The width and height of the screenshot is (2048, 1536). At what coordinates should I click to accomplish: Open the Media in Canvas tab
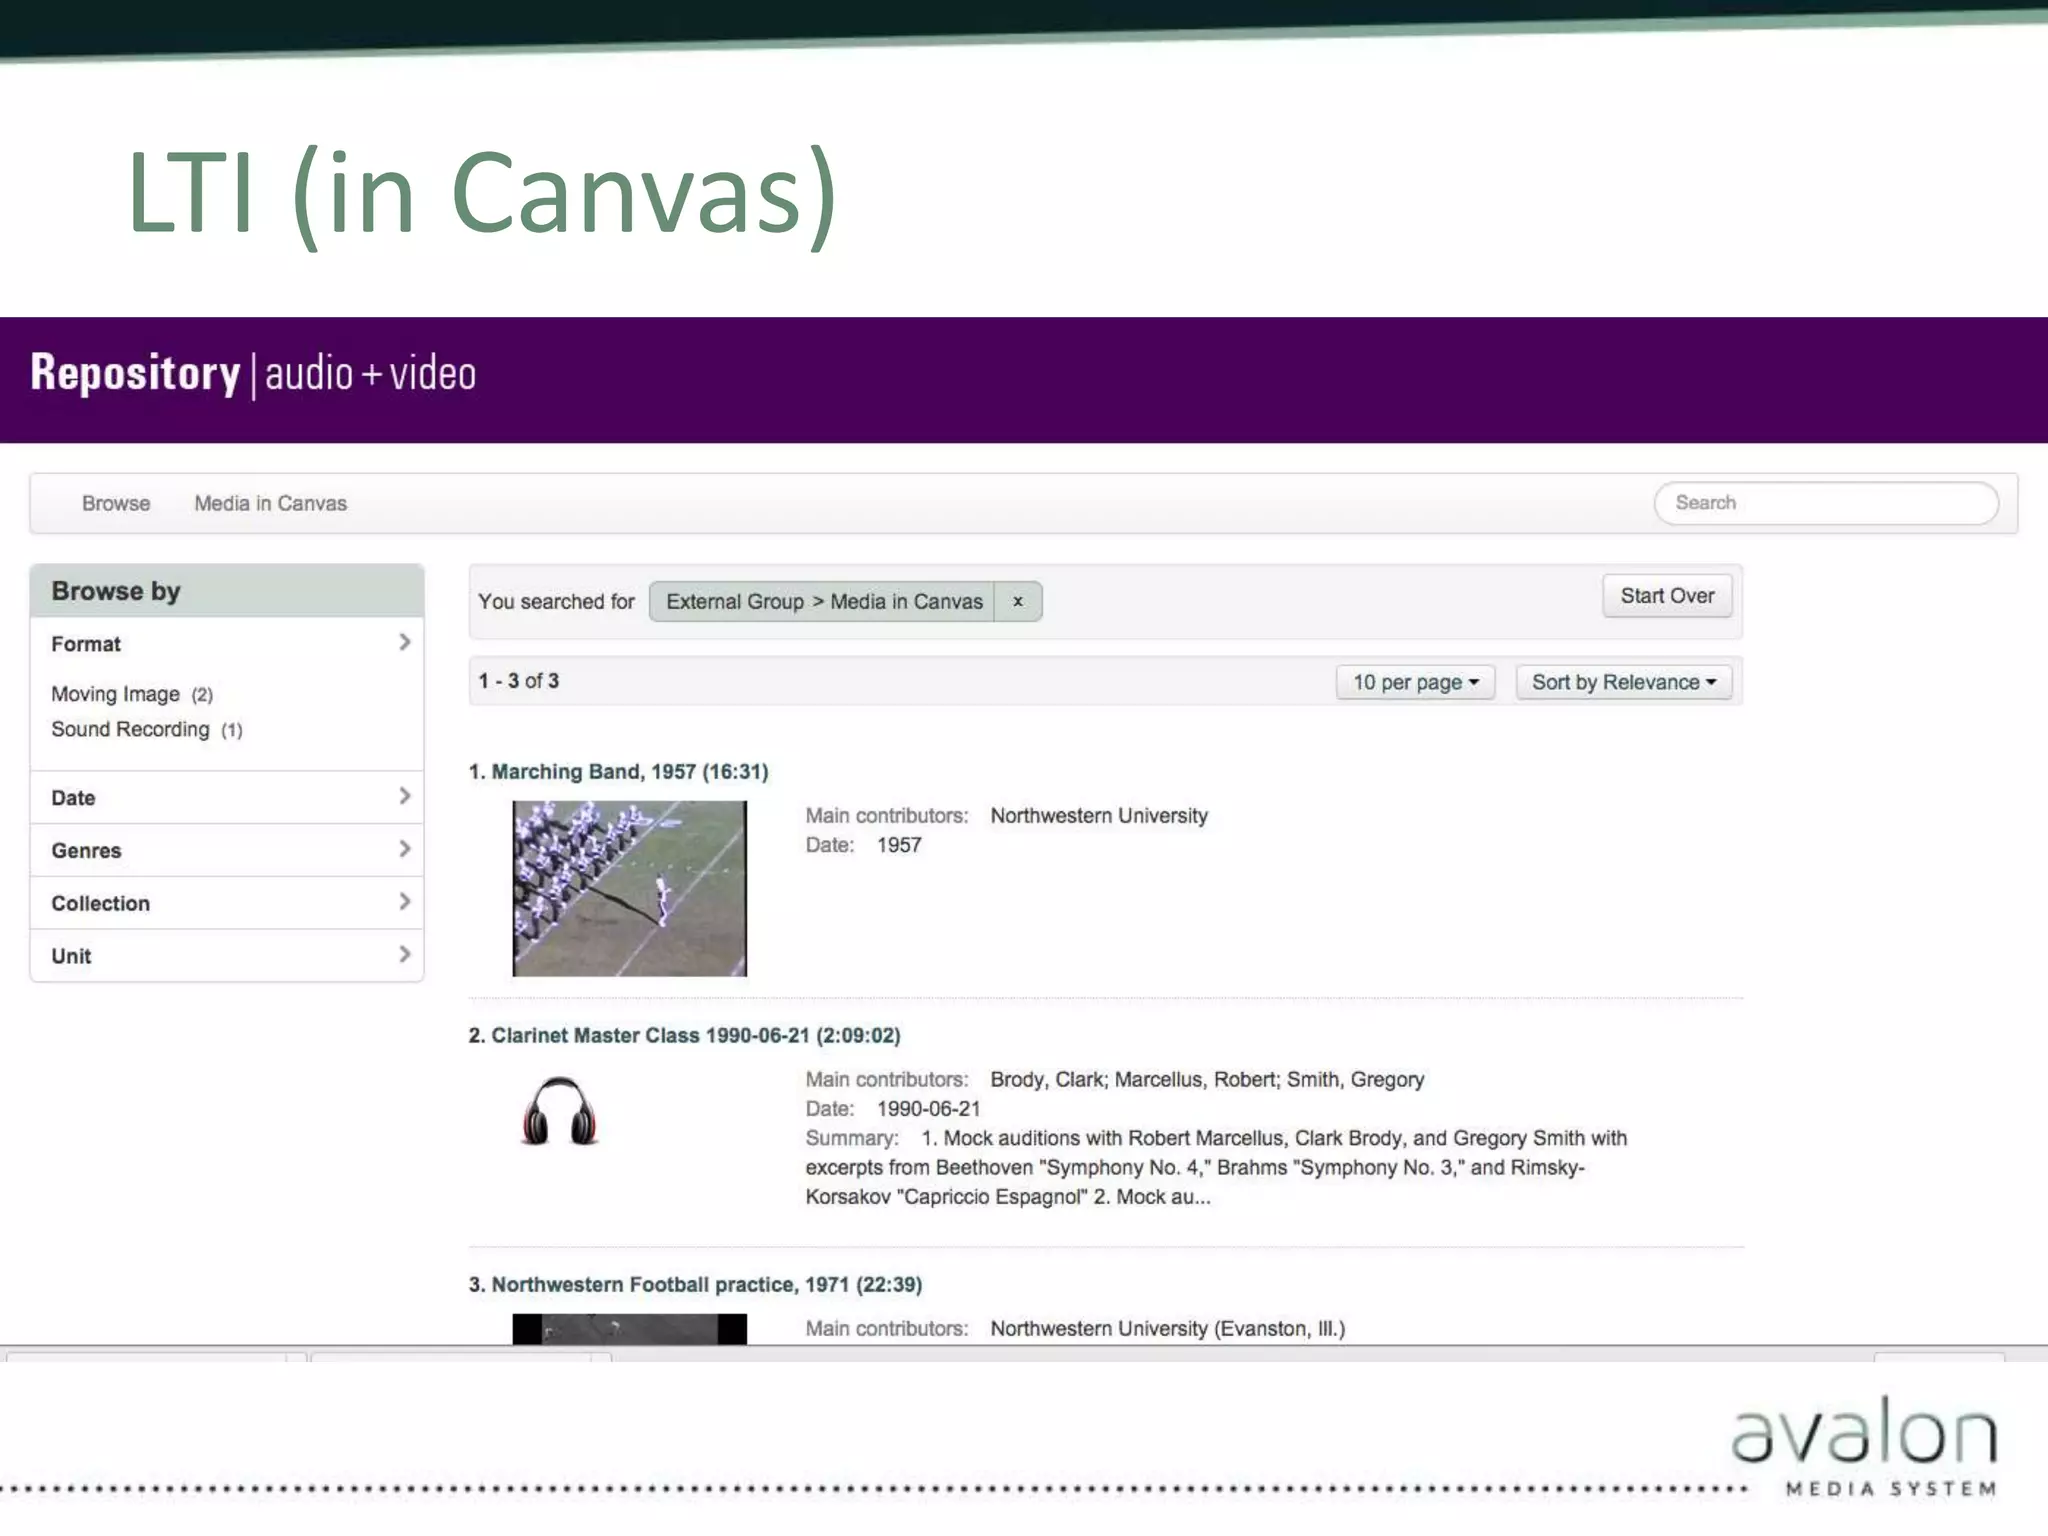coord(270,503)
